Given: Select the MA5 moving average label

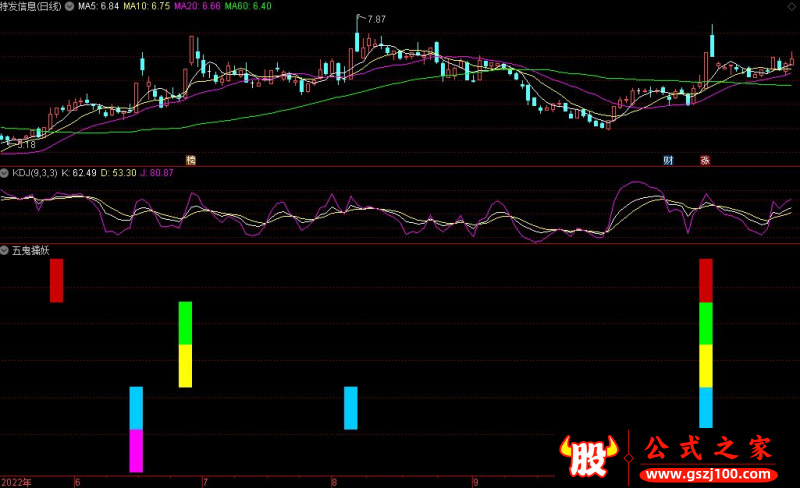Looking at the screenshot, I should (99, 6).
